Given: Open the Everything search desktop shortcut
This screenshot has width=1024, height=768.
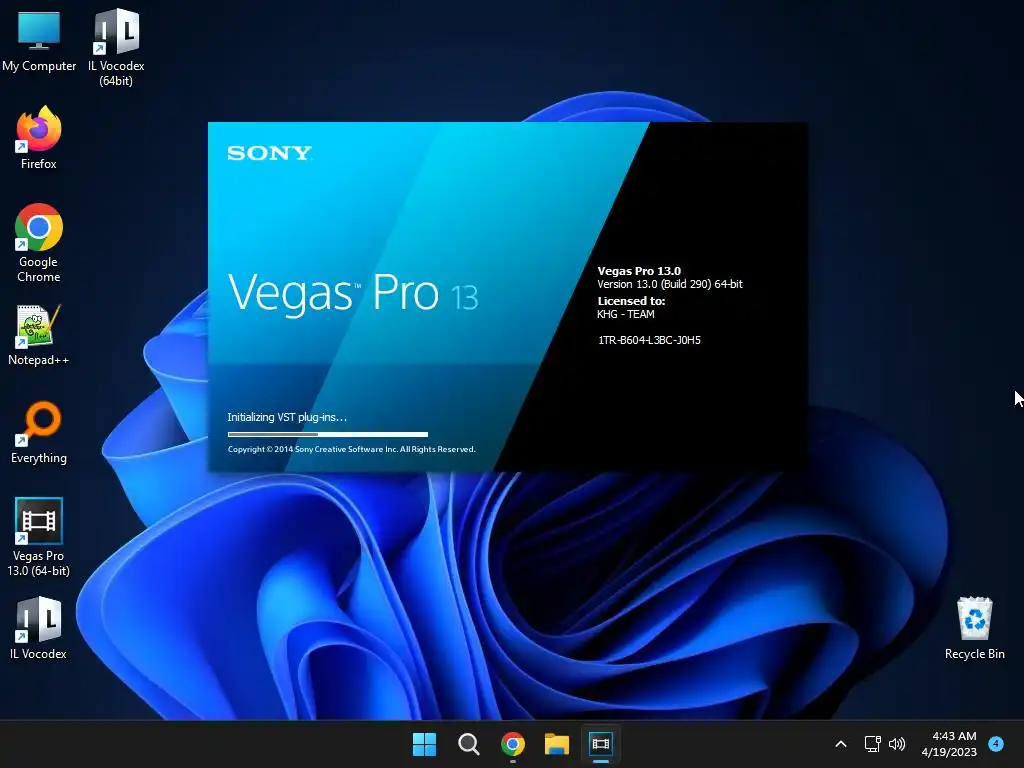Looking at the screenshot, I should tap(39, 433).
